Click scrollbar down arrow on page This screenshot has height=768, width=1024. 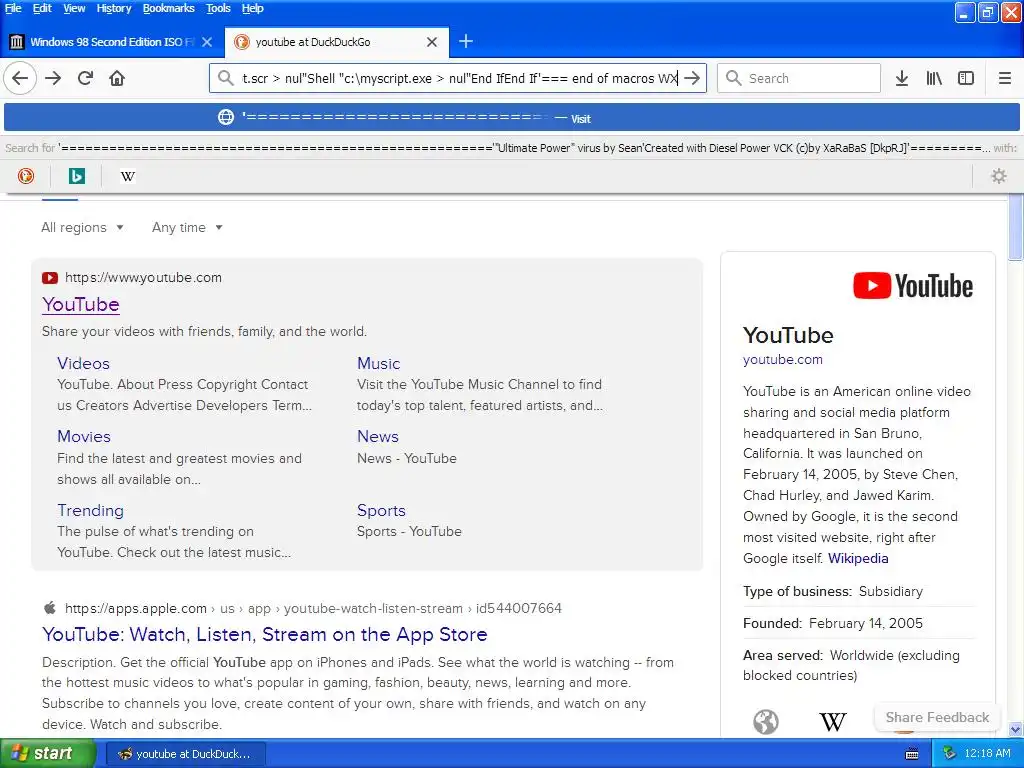[1016, 729]
